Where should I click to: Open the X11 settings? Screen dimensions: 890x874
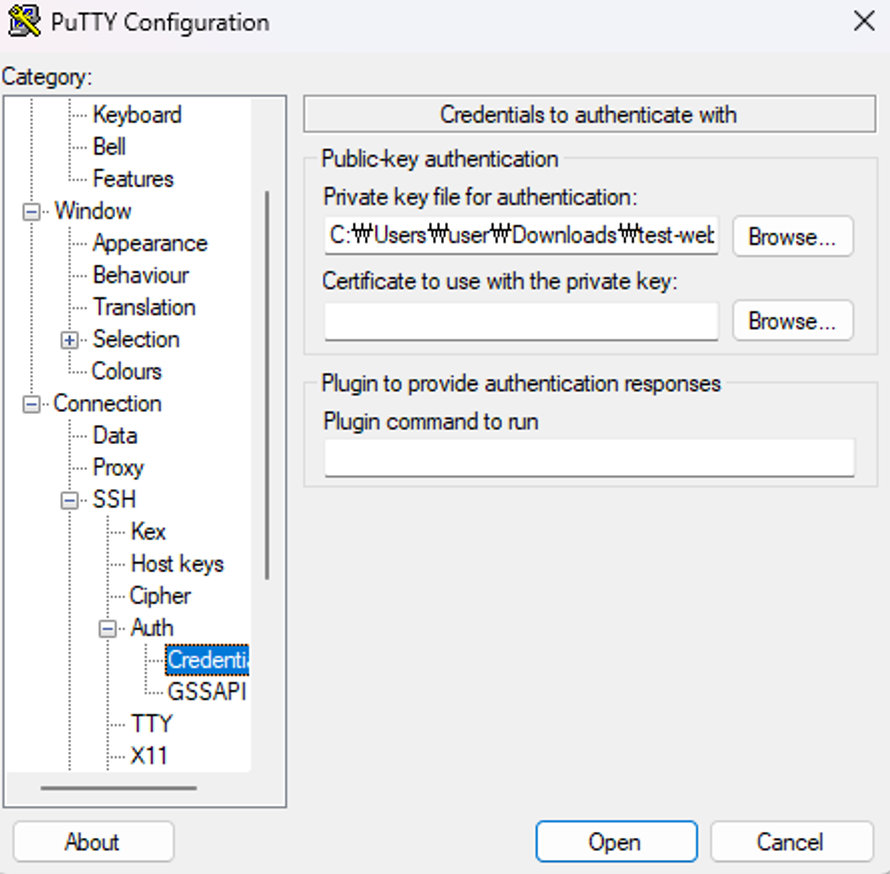[x=149, y=756]
